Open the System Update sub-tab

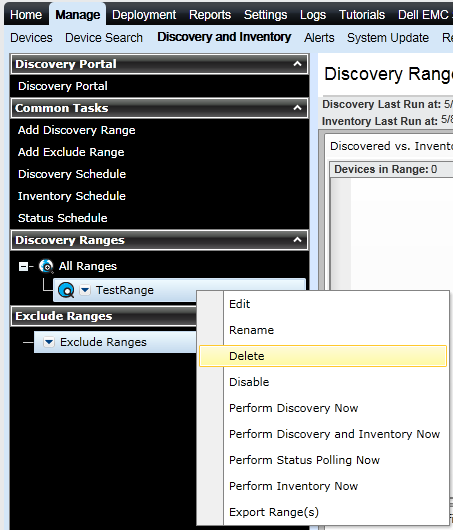click(x=388, y=38)
